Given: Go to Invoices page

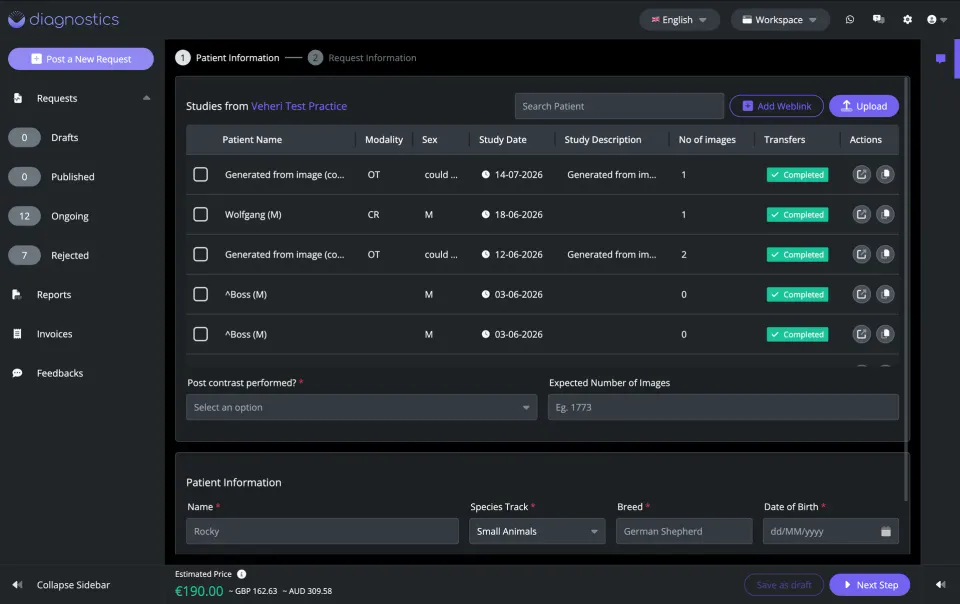Looking at the screenshot, I should click(x=54, y=334).
